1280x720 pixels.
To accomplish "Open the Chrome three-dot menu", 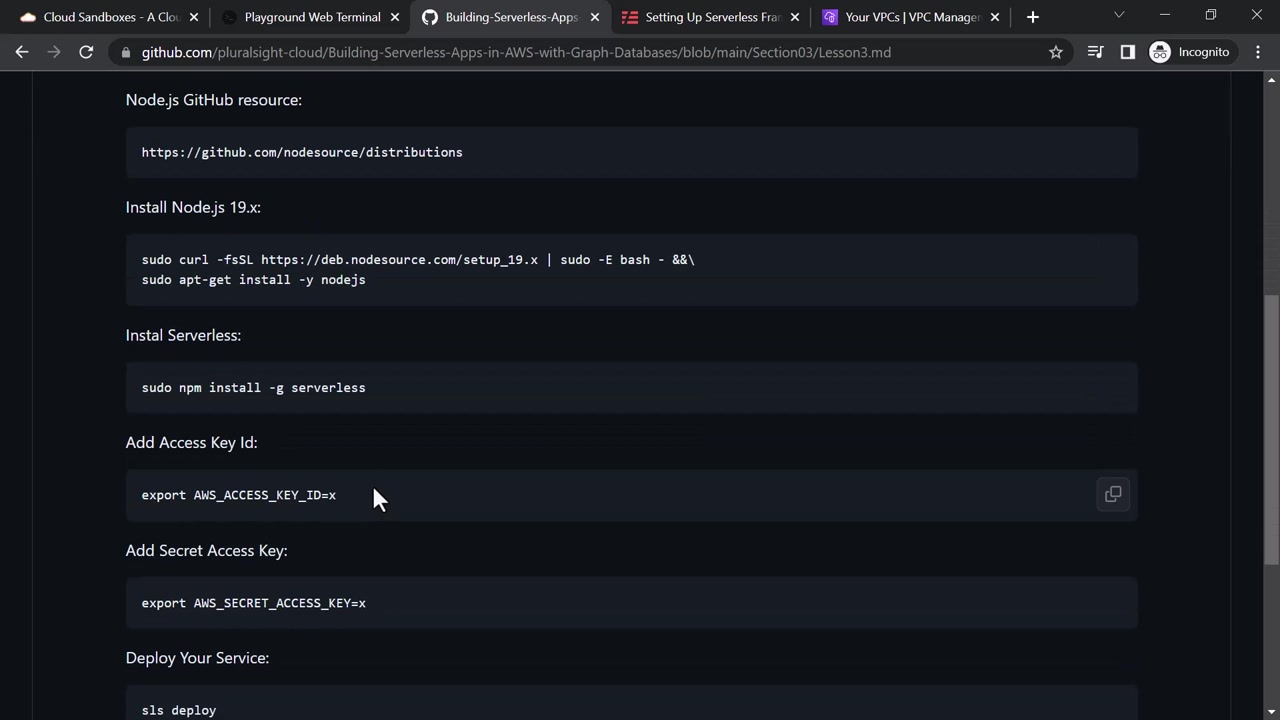I will point(1258,52).
